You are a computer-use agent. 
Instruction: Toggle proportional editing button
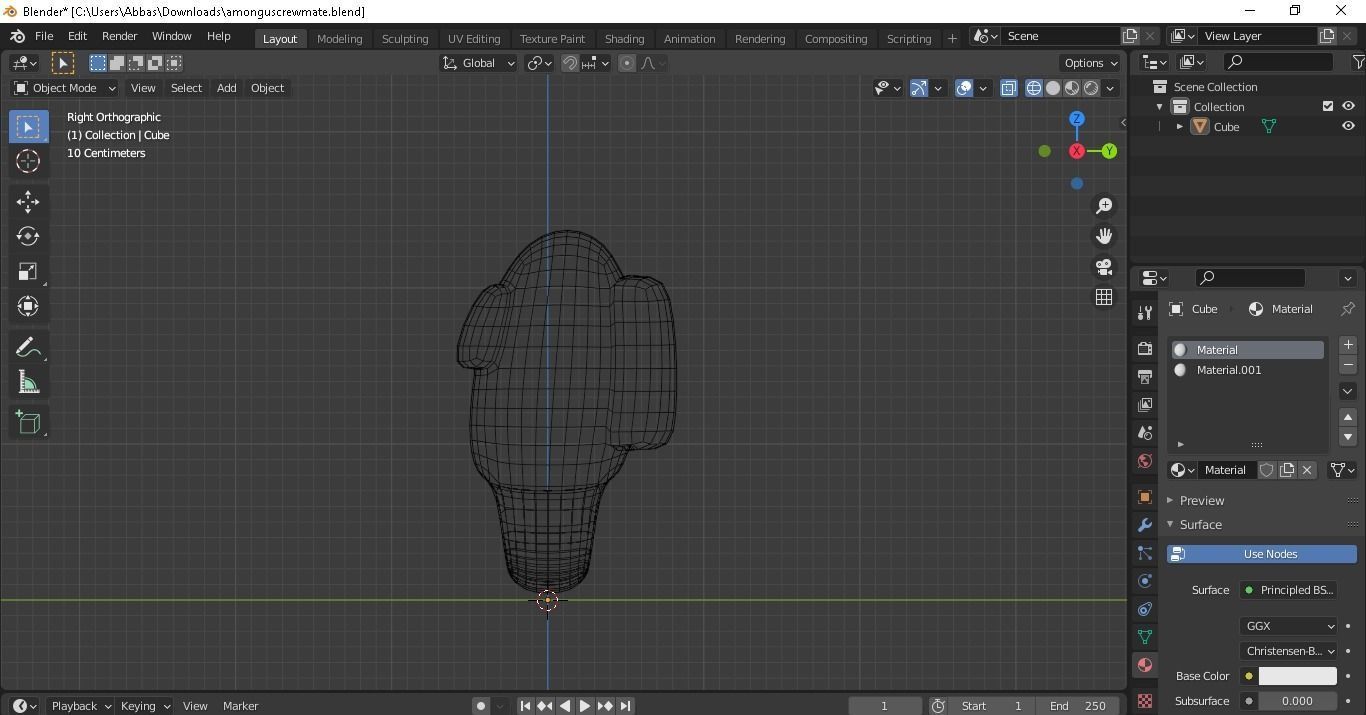tap(627, 63)
